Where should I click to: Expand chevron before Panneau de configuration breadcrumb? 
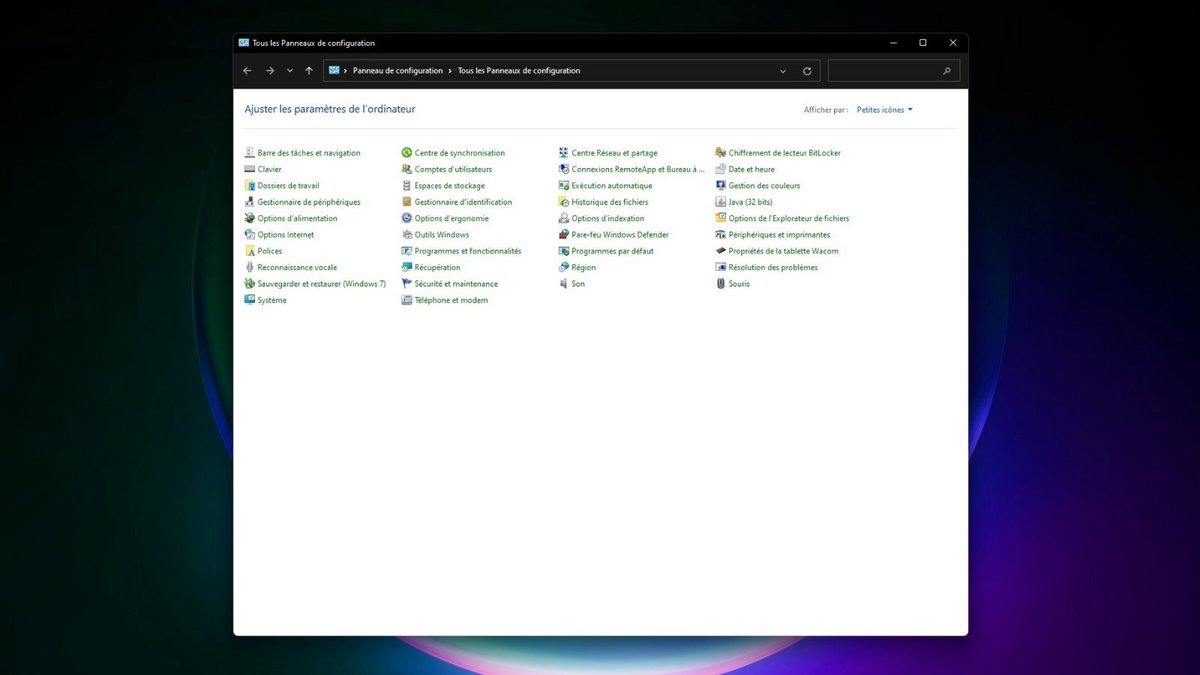point(345,71)
